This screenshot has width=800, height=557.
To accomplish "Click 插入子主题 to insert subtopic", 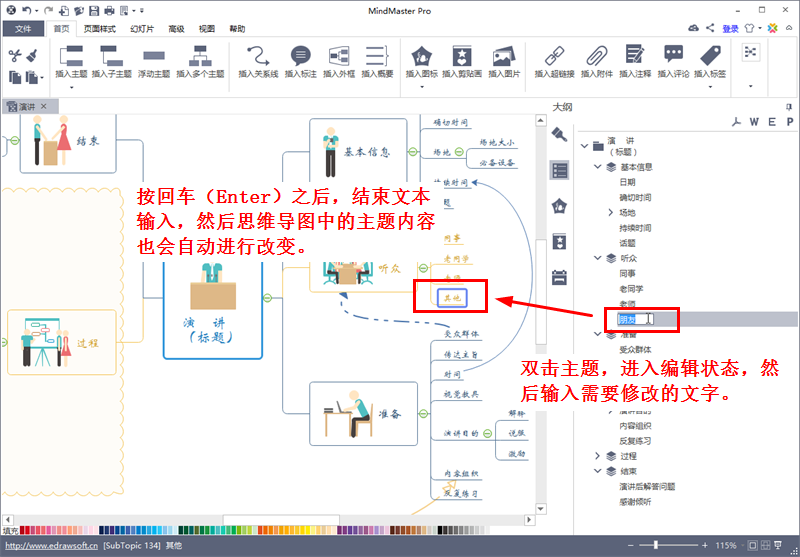I will tap(111, 62).
